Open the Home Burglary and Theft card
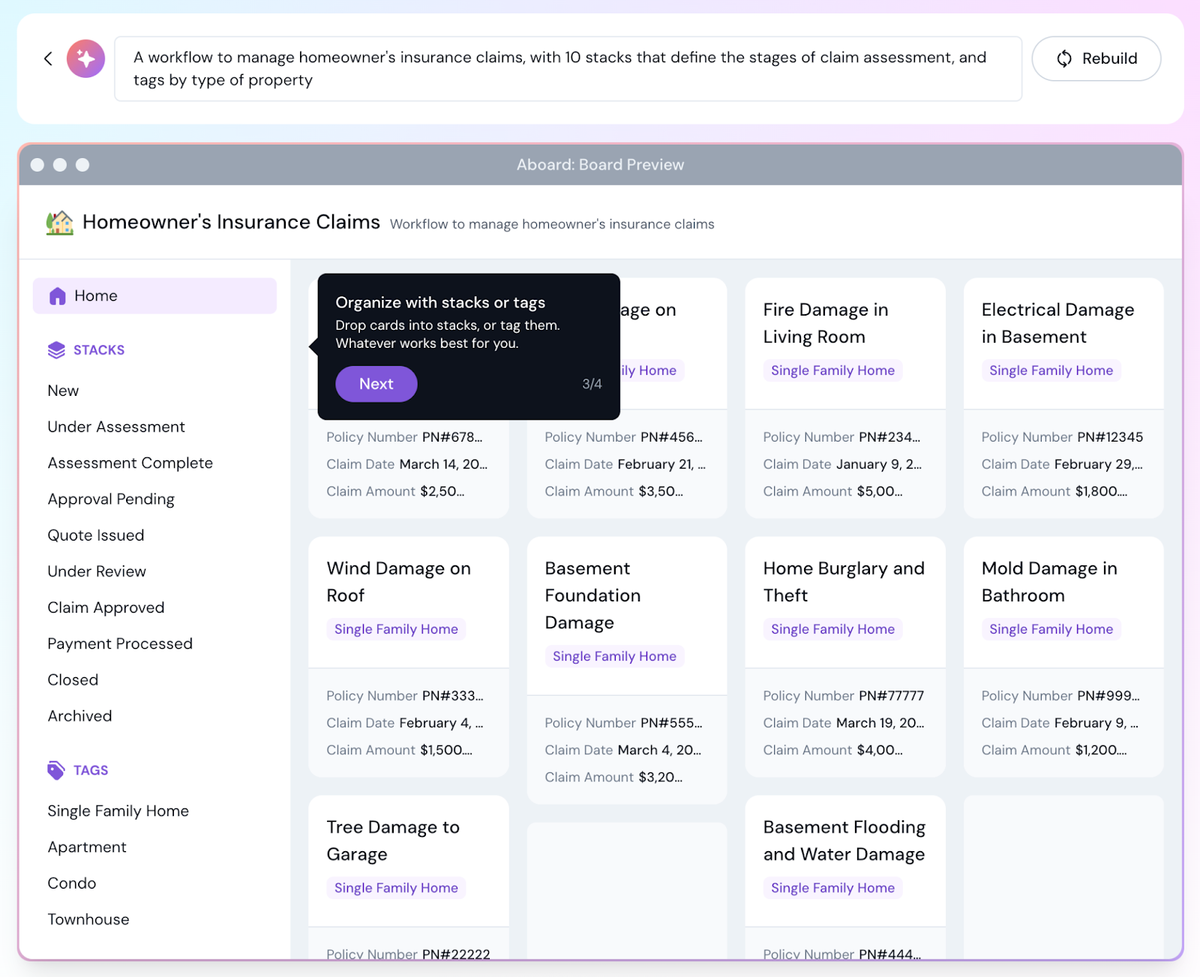 (843, 581)
